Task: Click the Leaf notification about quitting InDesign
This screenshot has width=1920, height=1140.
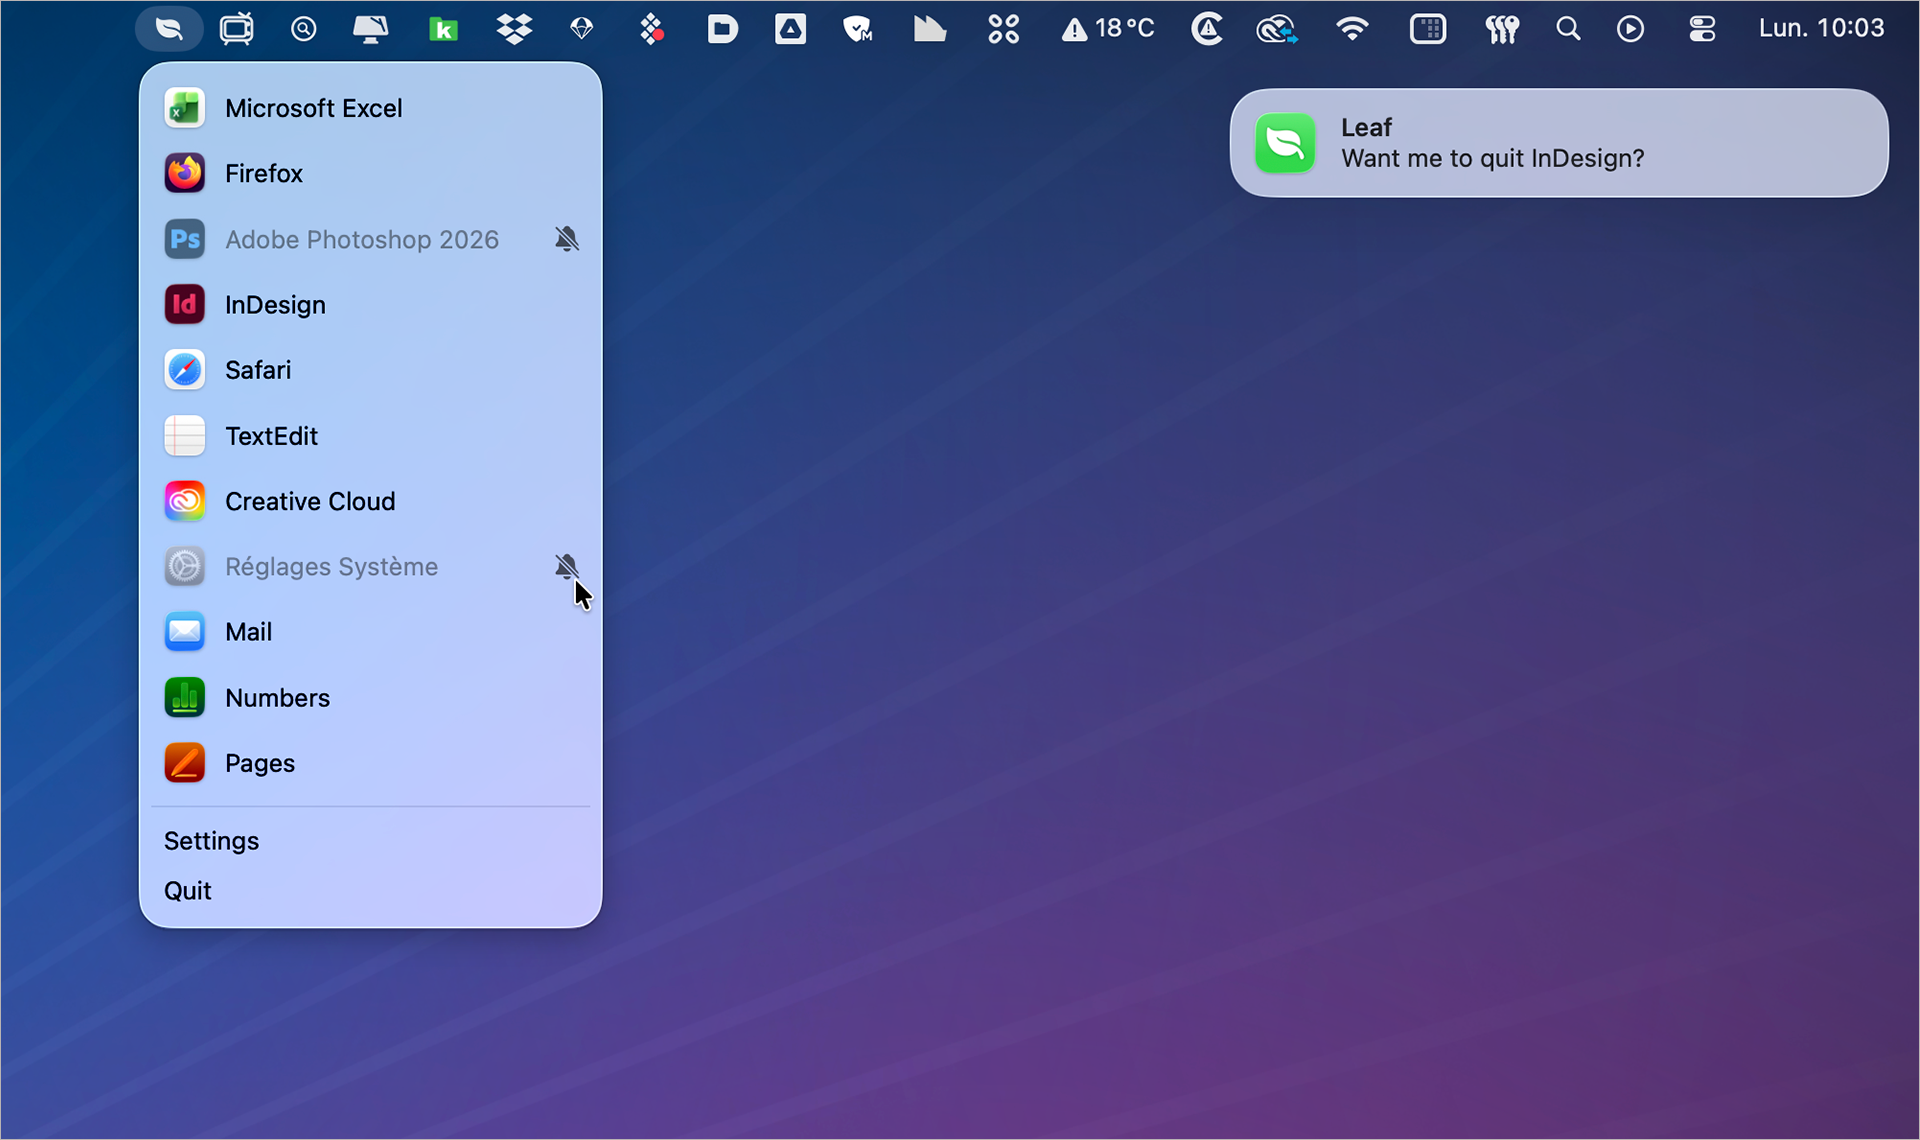Action: [x=1559, y=143]
